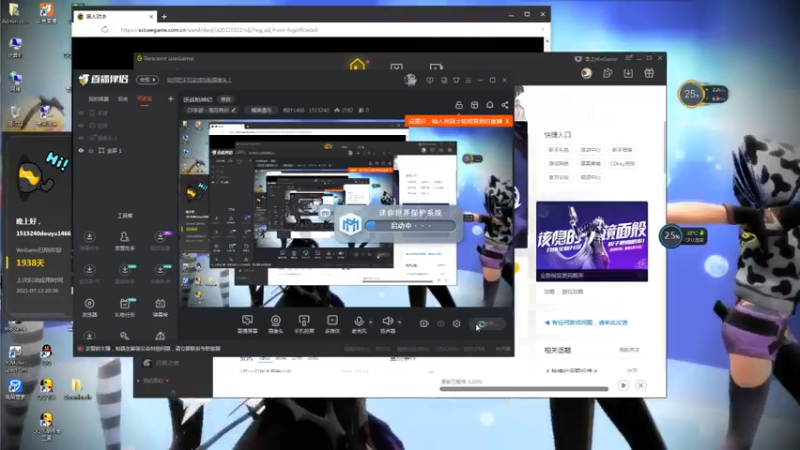
Task: Click the edit title button beside room name
Action: pyautogui.click(x=226, y=99)
